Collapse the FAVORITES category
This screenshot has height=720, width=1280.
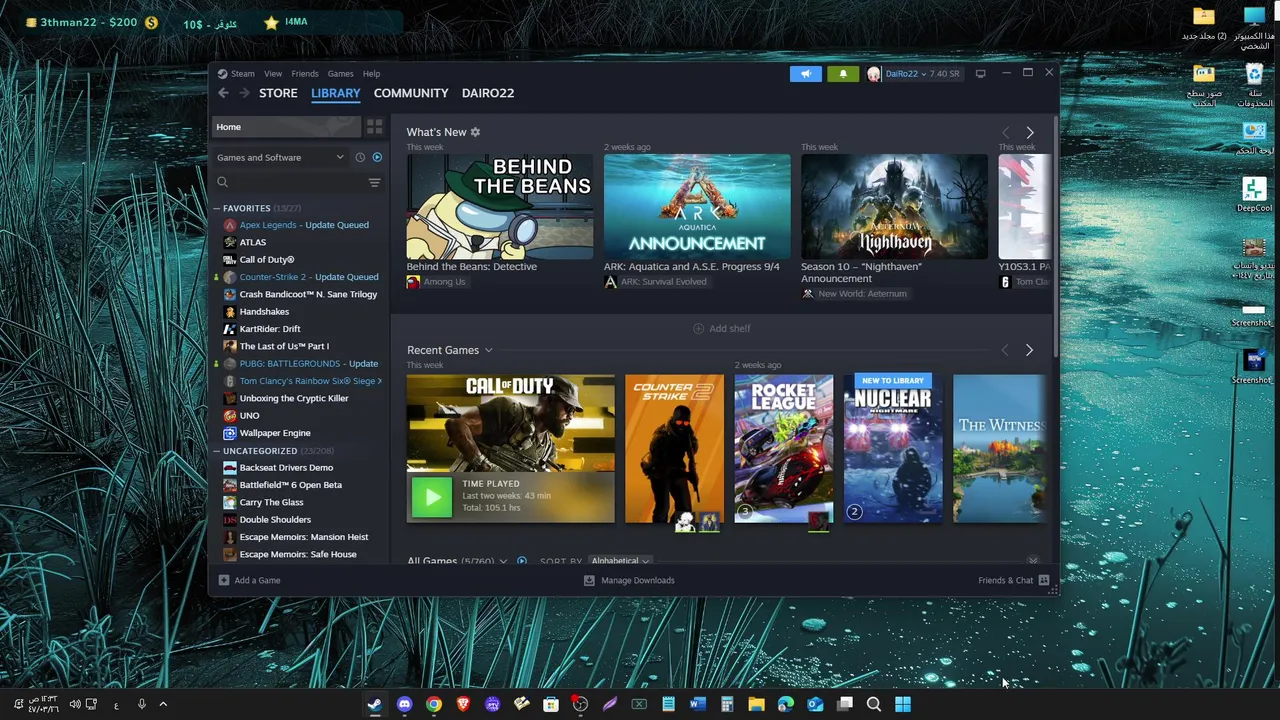(216, 208)
